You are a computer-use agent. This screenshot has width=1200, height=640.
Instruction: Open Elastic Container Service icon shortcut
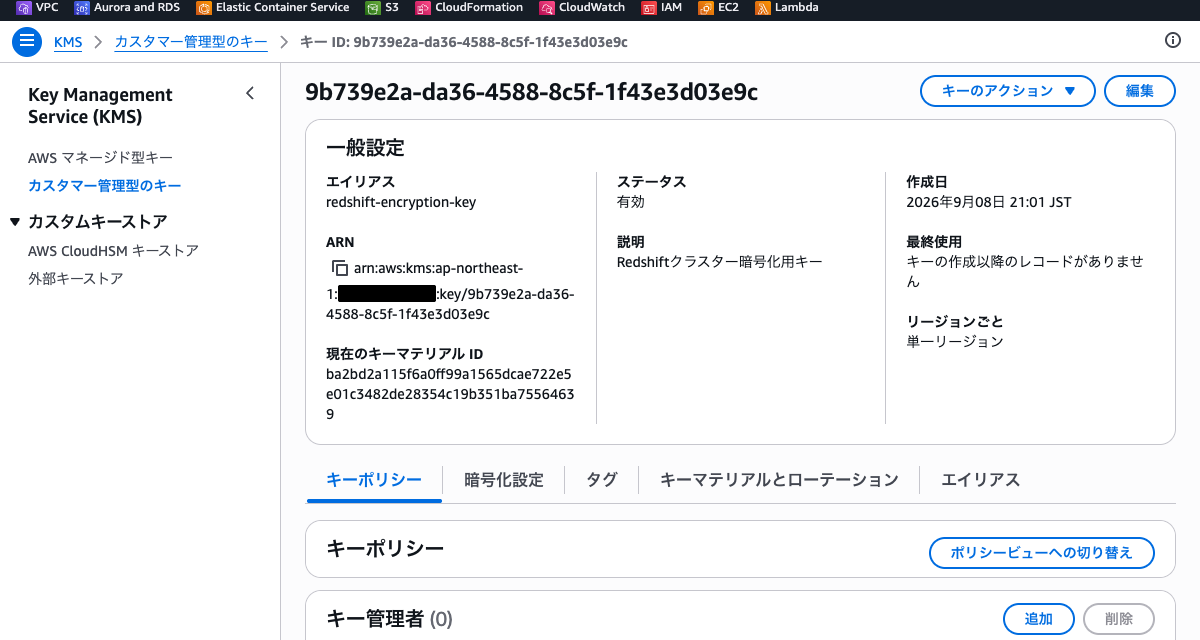204,8
